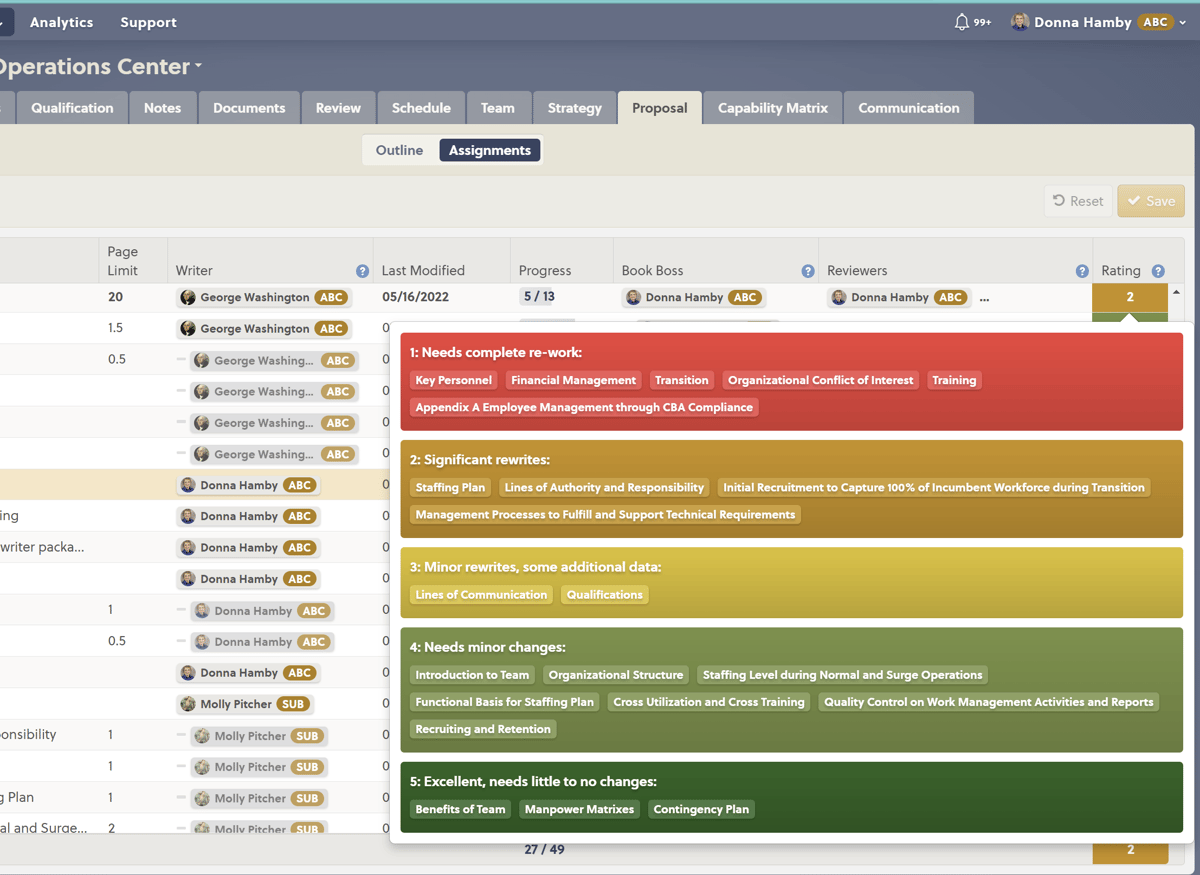Switch to the Outline view
Viewport: 1200px width, 875px height.
click(399, 149)
